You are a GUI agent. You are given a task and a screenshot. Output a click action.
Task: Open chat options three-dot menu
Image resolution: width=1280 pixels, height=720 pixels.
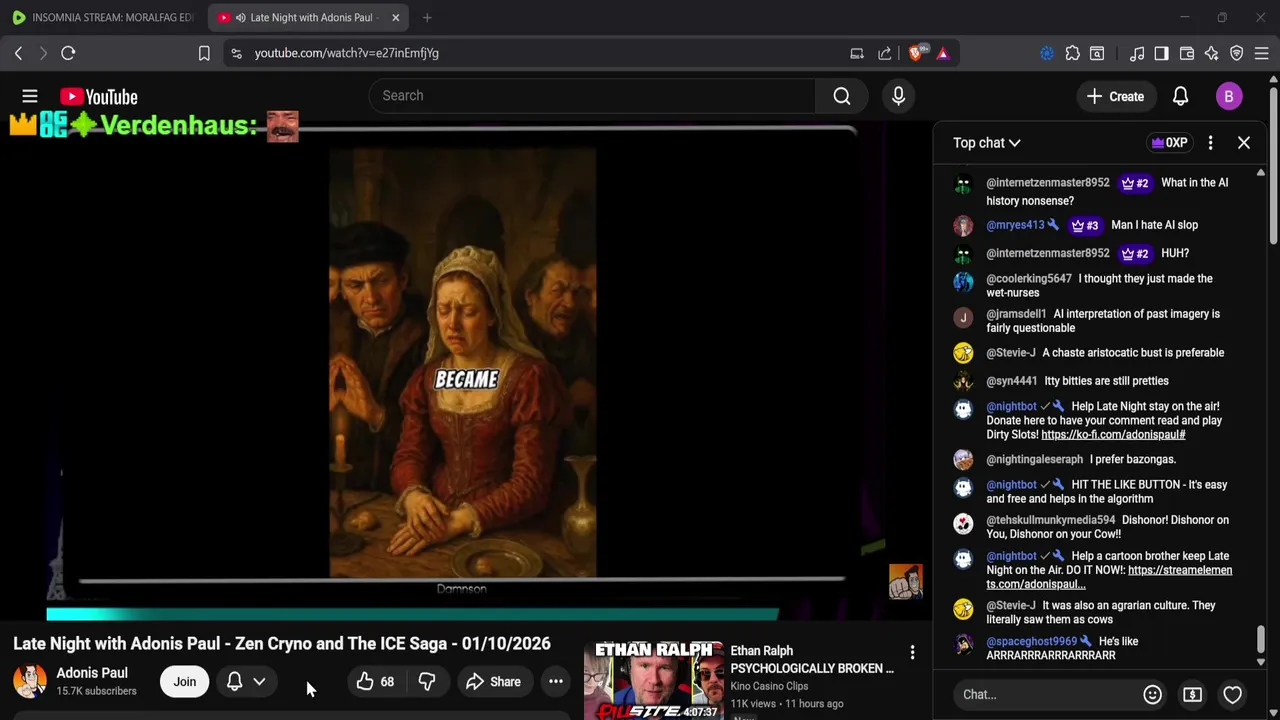pyautogui.click(x=1210, y=143)
